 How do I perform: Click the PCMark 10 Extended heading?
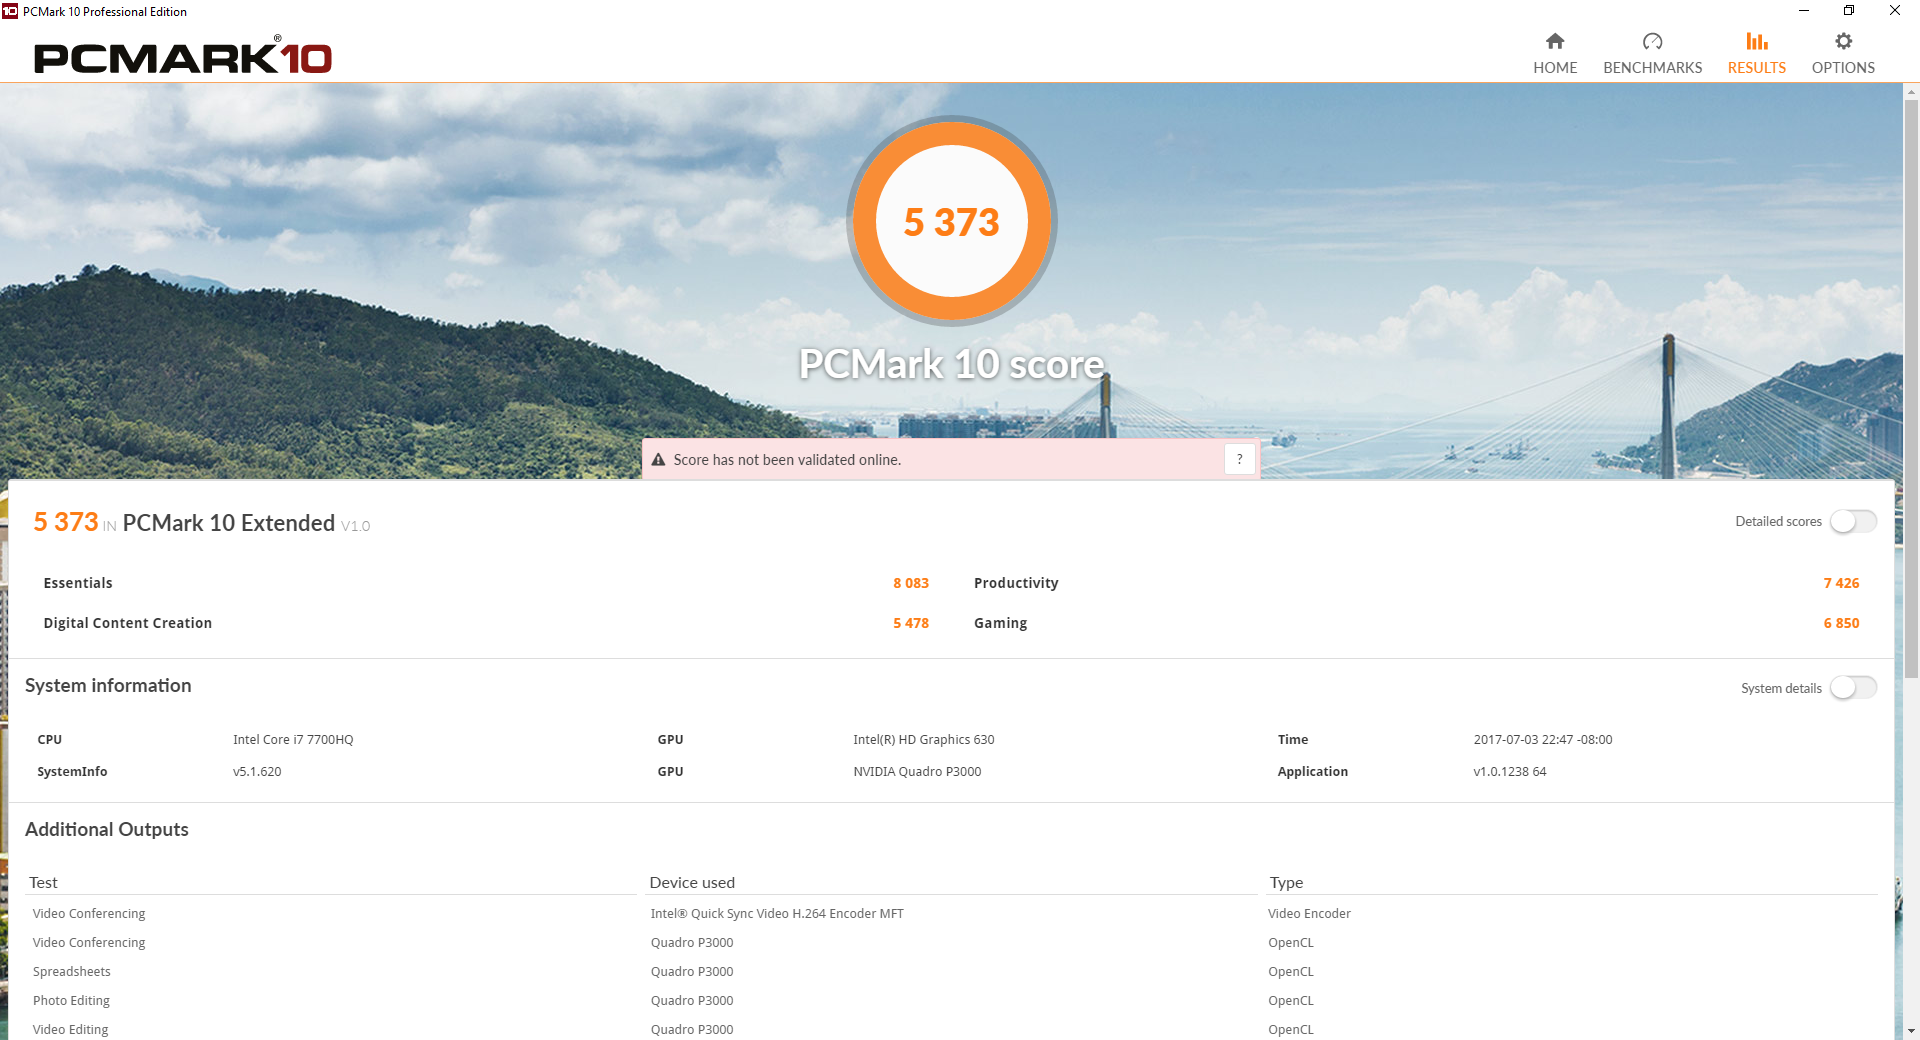(x=229, y=523)
